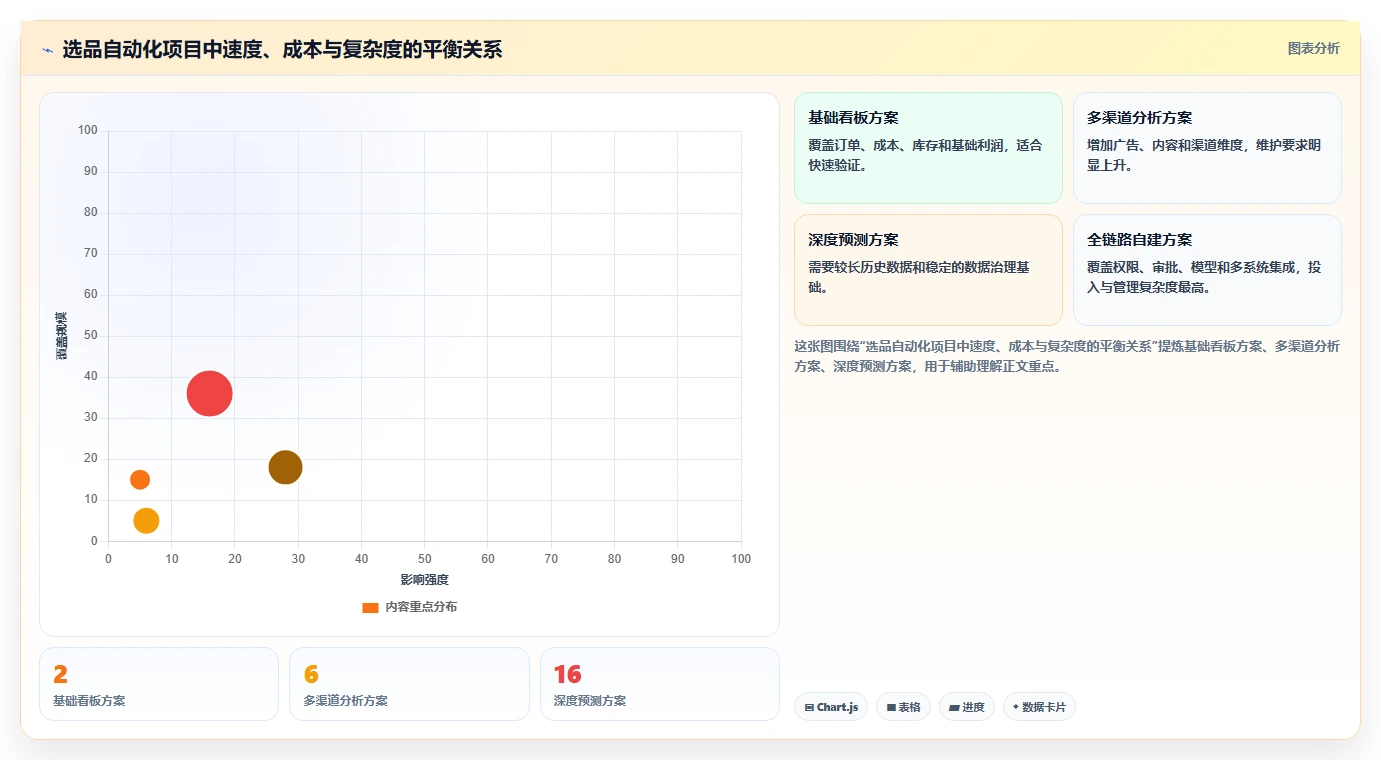This screenshot has width=1381, height=760.
Task: Click the 增加广告、内容和渠道维度 description text
Action: (x=1204, y=155)
